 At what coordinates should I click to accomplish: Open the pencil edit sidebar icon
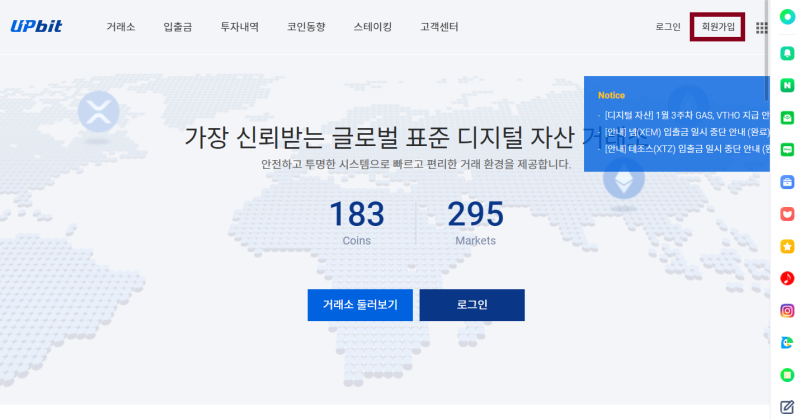[787, 407]
